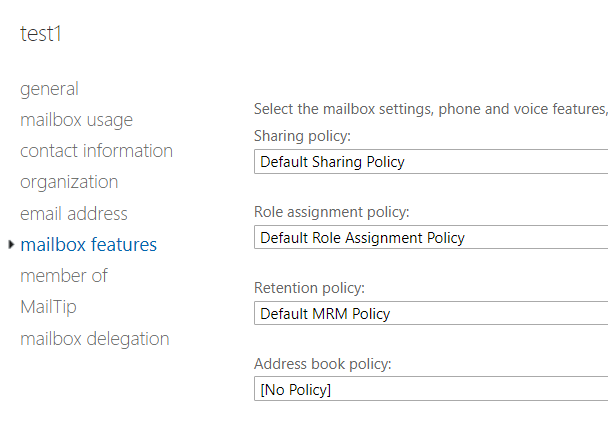
Task: Open the Default Sharing Policy dropdown
Action: pyautogui.click(x=431, y=161)
